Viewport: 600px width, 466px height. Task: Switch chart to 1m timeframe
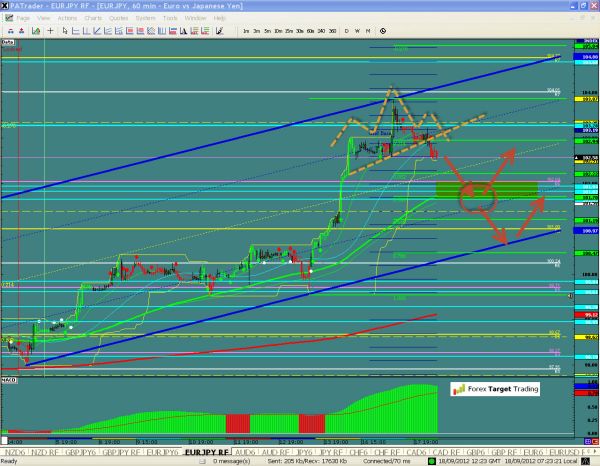247,32
